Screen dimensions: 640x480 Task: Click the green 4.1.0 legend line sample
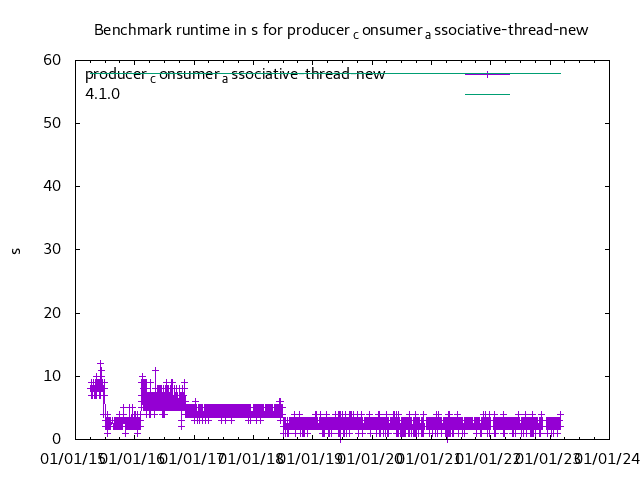[487, 94]
